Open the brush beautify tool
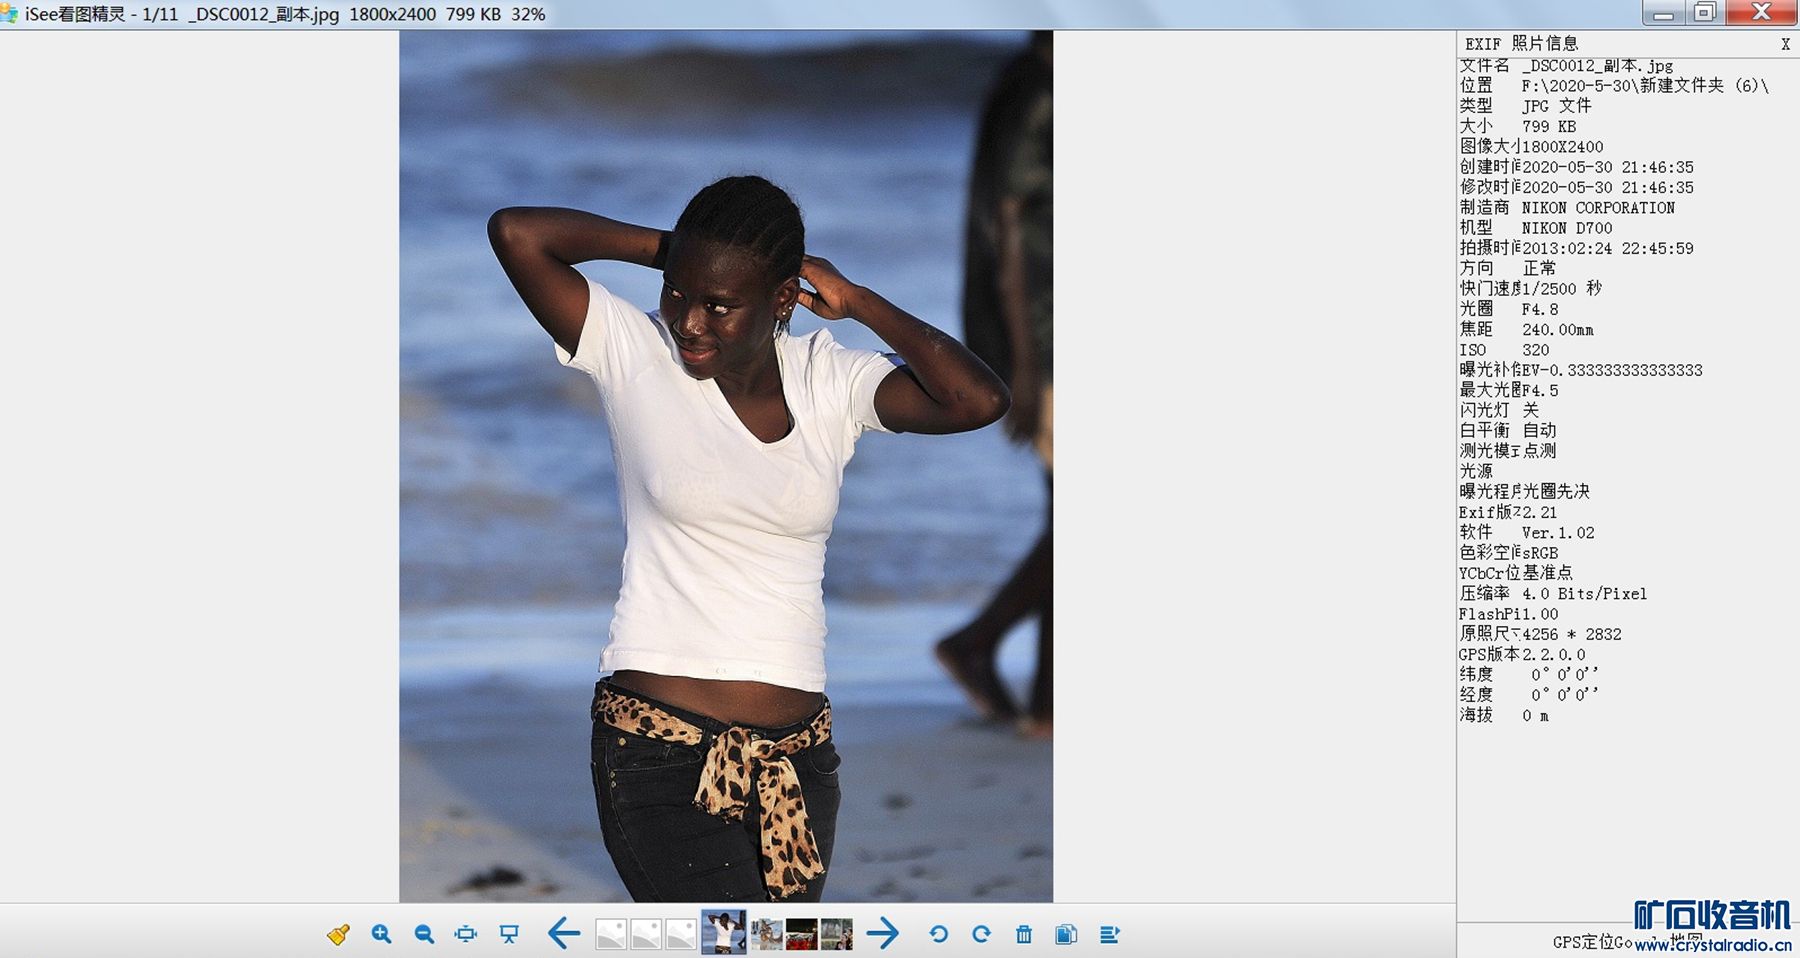The image size is (1800, 958). click(338, 934)
